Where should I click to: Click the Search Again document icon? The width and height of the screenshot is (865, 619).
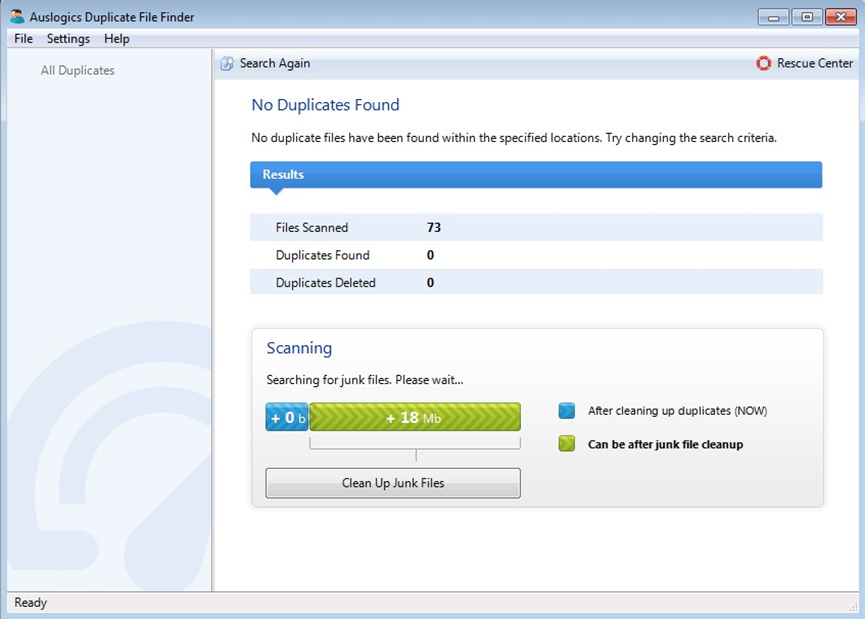[x=227, y=63]
